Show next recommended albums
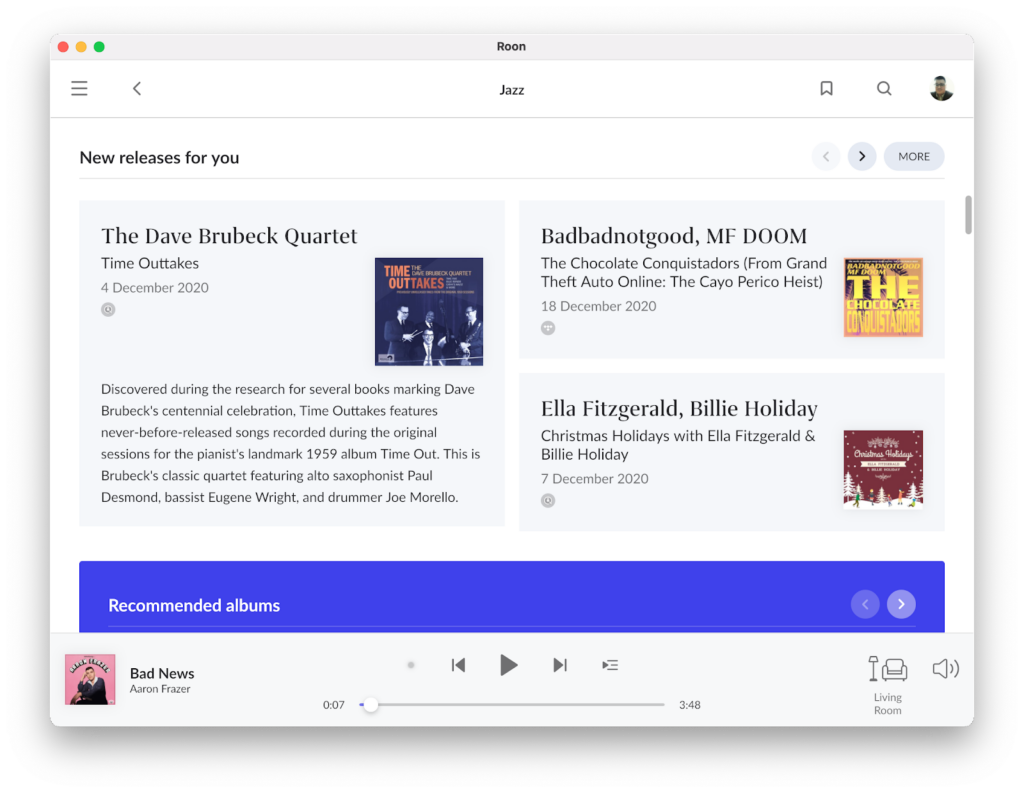1024x793 pixels. tap(901, 604)
